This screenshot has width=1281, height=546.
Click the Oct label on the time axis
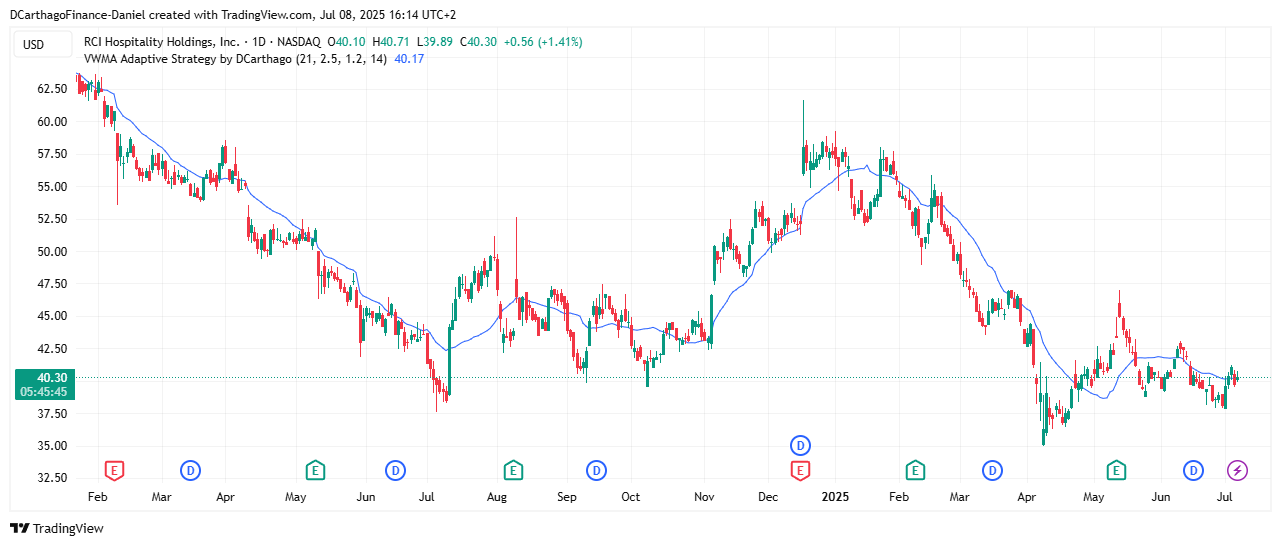630,497
